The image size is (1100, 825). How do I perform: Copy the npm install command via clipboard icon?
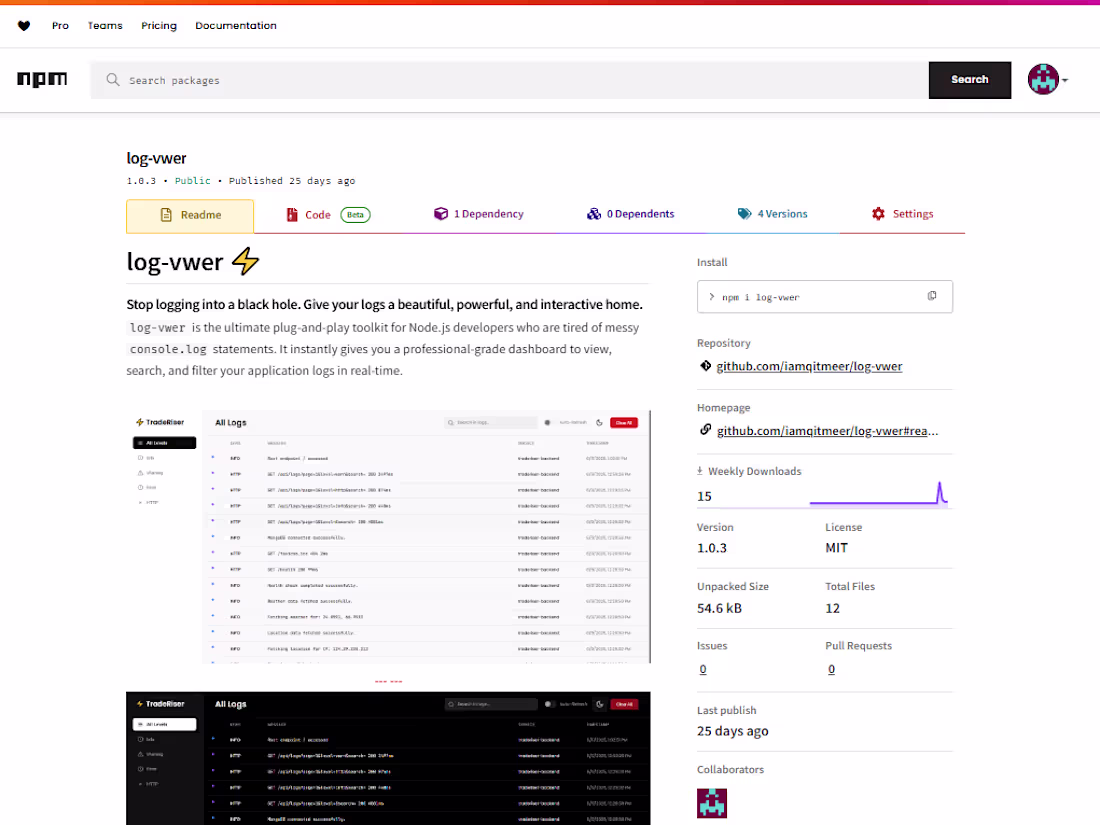(x=932, y=296)
